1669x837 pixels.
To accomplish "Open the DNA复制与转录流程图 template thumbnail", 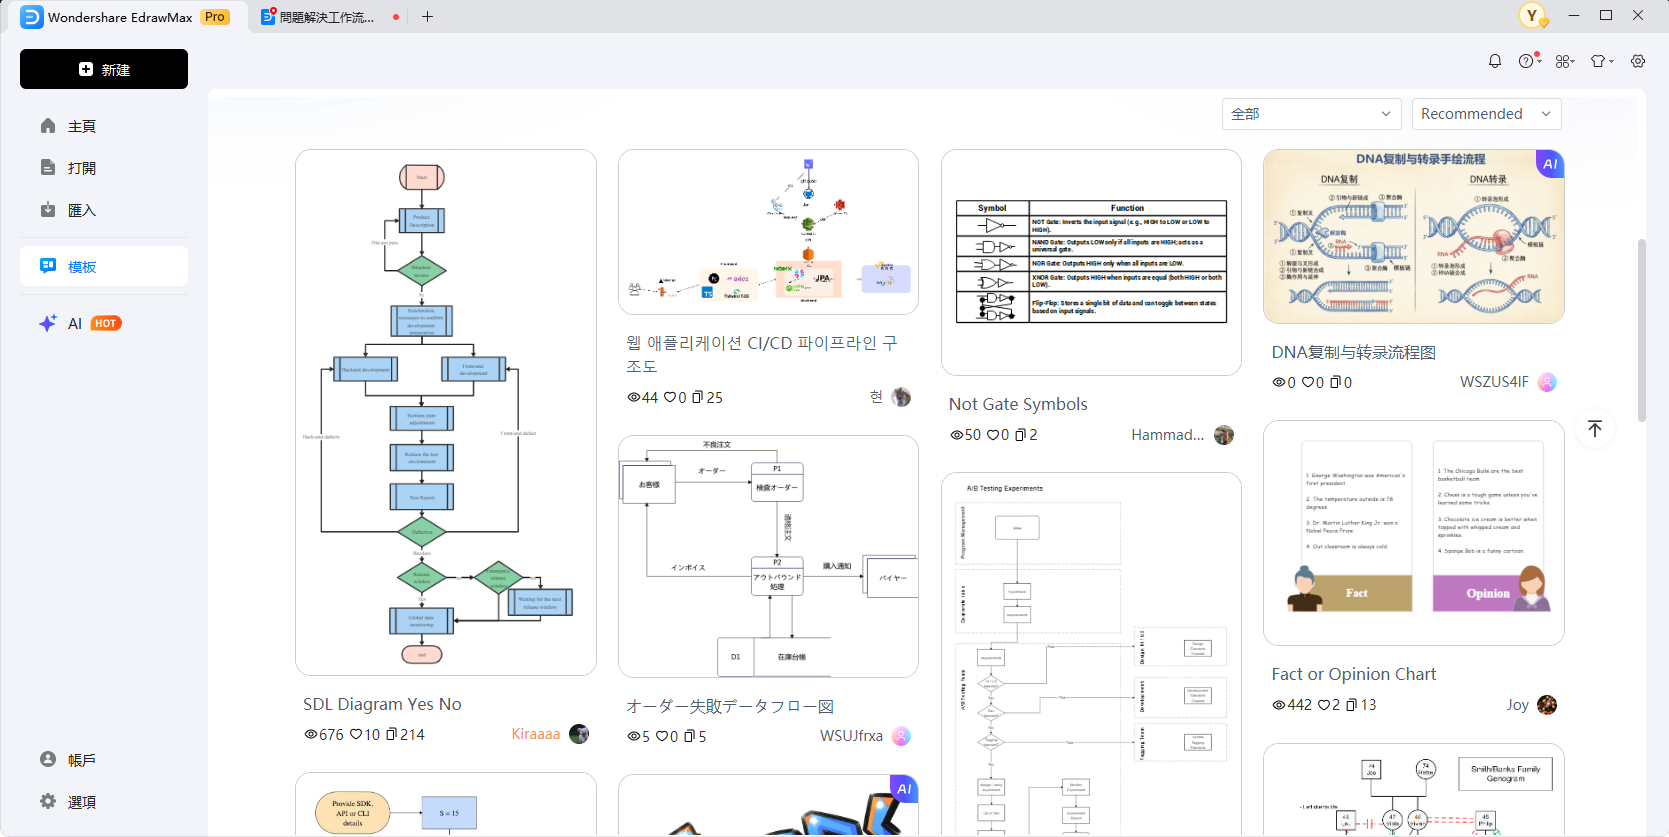I will click(x=1413, y=237).
